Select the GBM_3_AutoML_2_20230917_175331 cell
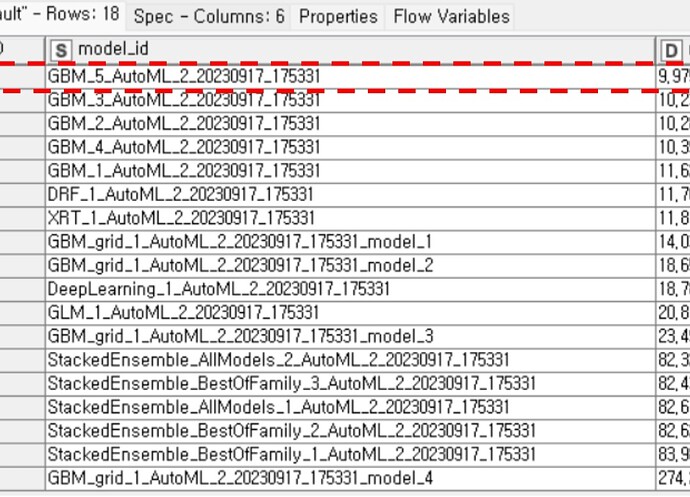Image resolution: width=690 pixels, height=497 pixels. coord(184,100)
